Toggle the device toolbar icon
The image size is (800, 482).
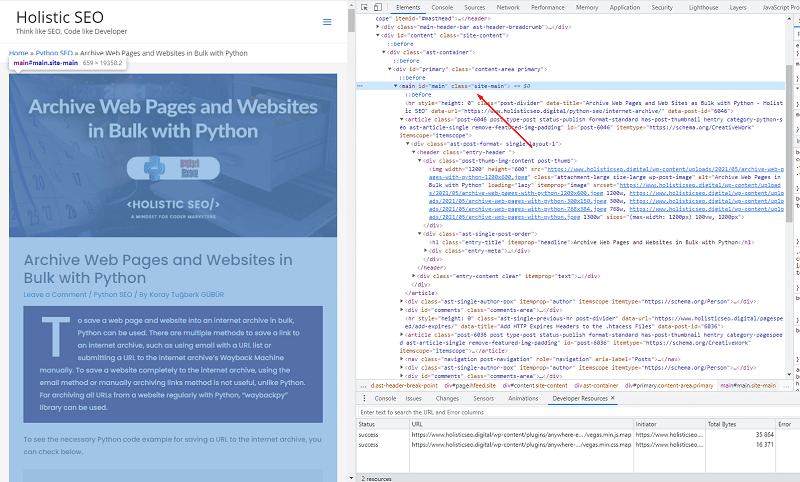(x=378, y=7)
